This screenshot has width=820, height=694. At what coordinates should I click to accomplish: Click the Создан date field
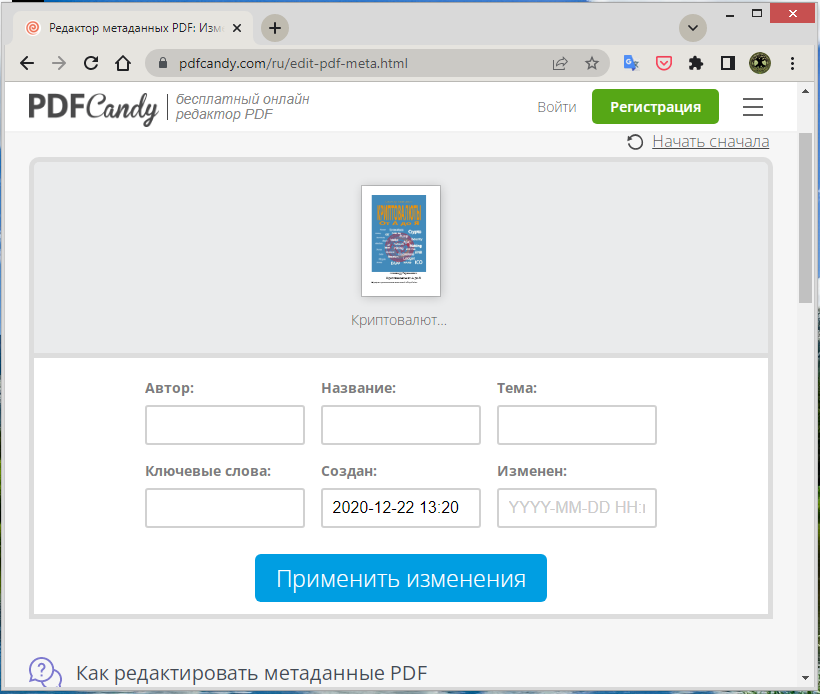(x=401, y=508)
